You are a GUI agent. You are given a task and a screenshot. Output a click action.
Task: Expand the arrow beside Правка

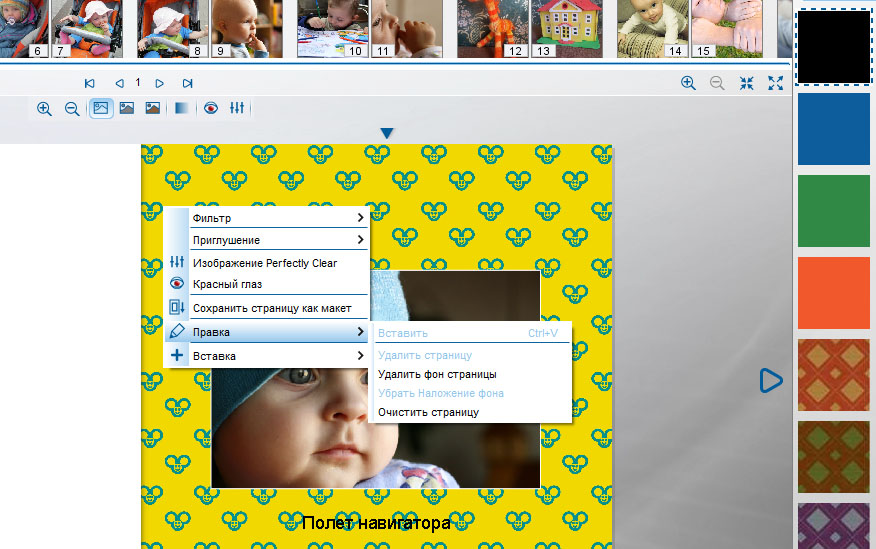(x=360, y=332)
